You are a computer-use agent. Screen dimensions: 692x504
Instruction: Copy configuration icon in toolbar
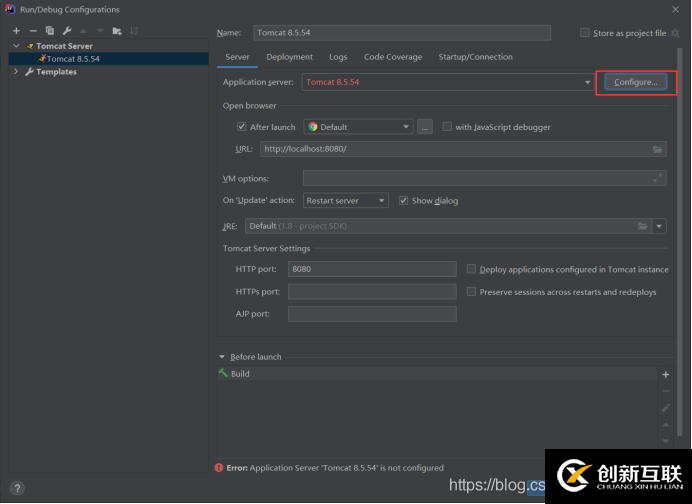point(50,31)
